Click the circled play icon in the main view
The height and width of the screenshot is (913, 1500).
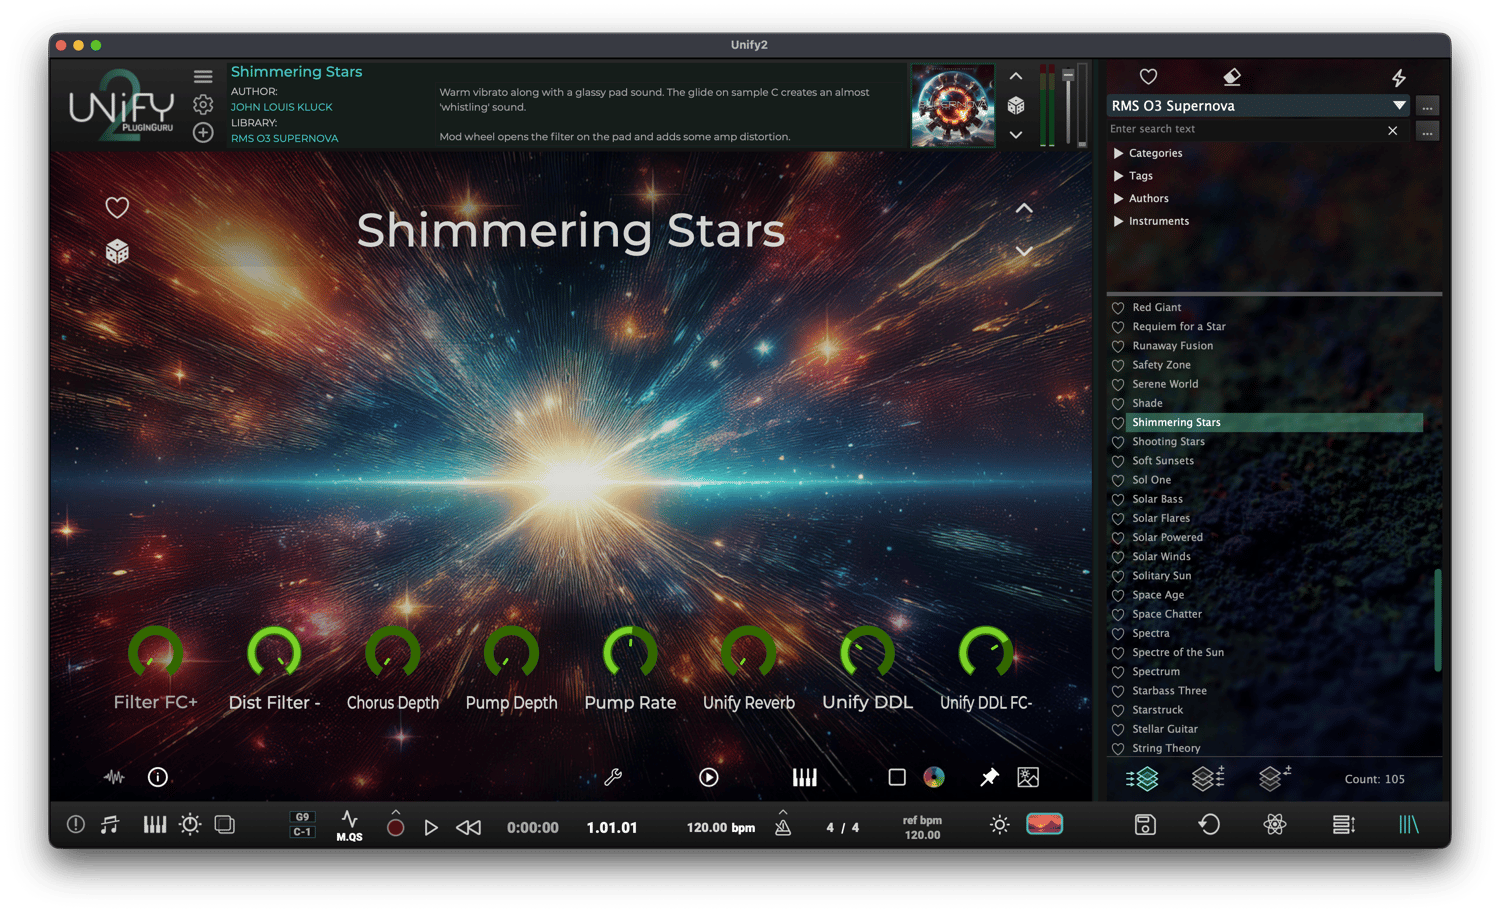coord(708,777)
